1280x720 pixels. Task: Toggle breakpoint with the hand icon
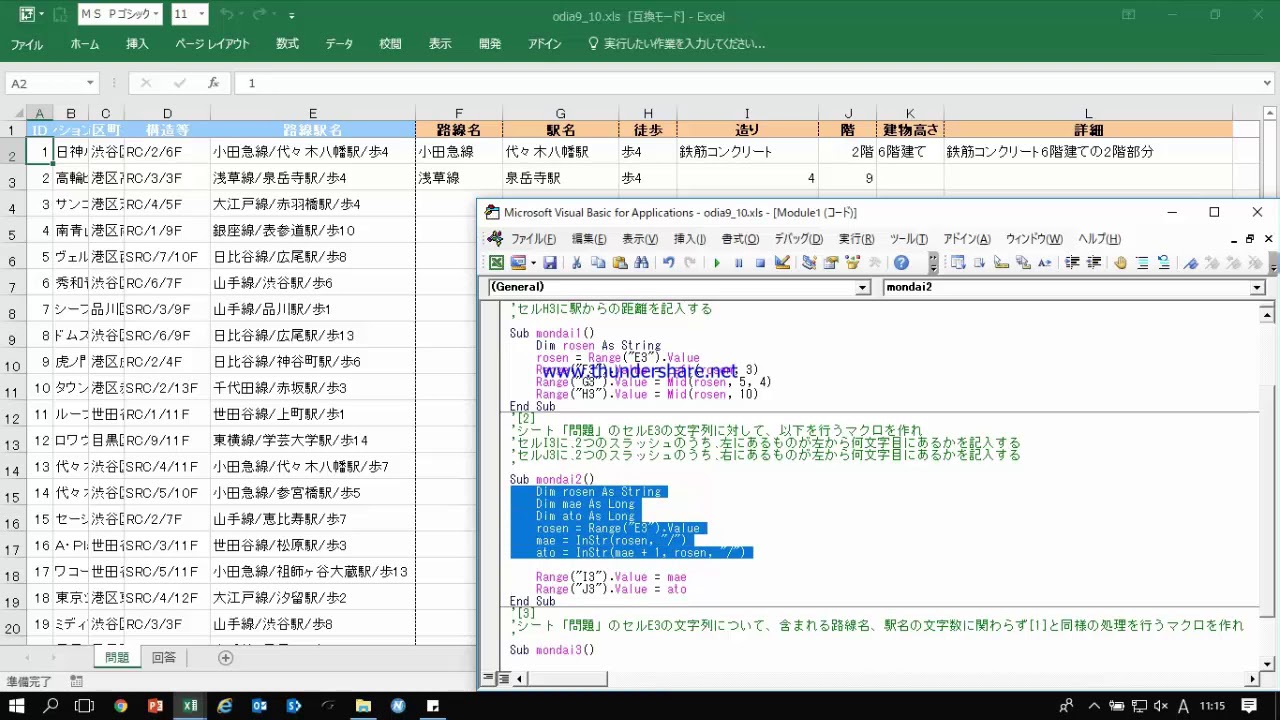point(1120,263)
